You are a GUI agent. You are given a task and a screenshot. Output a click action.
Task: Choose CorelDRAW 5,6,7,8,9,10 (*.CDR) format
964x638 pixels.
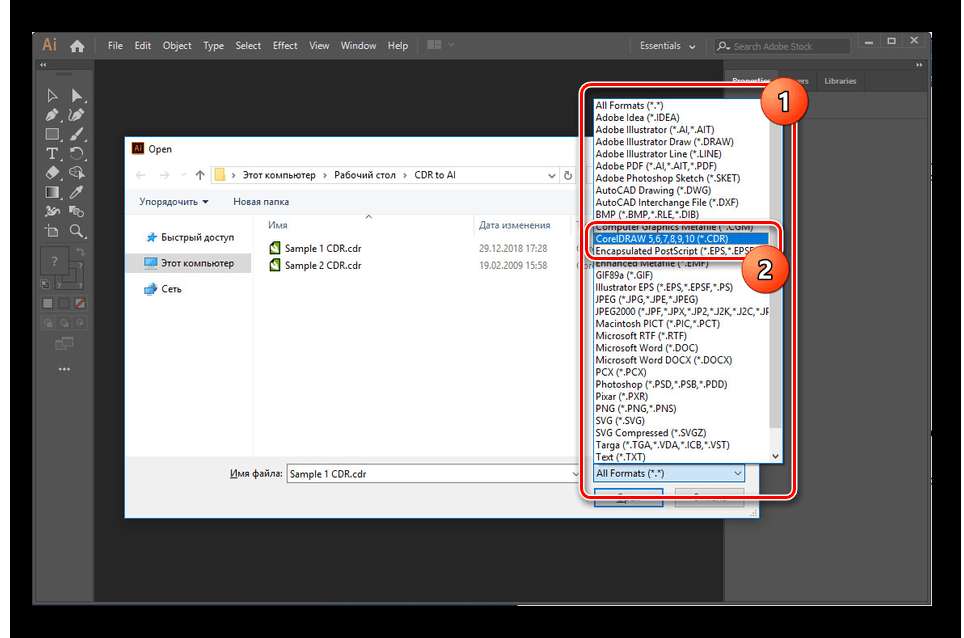click(681, 238)
